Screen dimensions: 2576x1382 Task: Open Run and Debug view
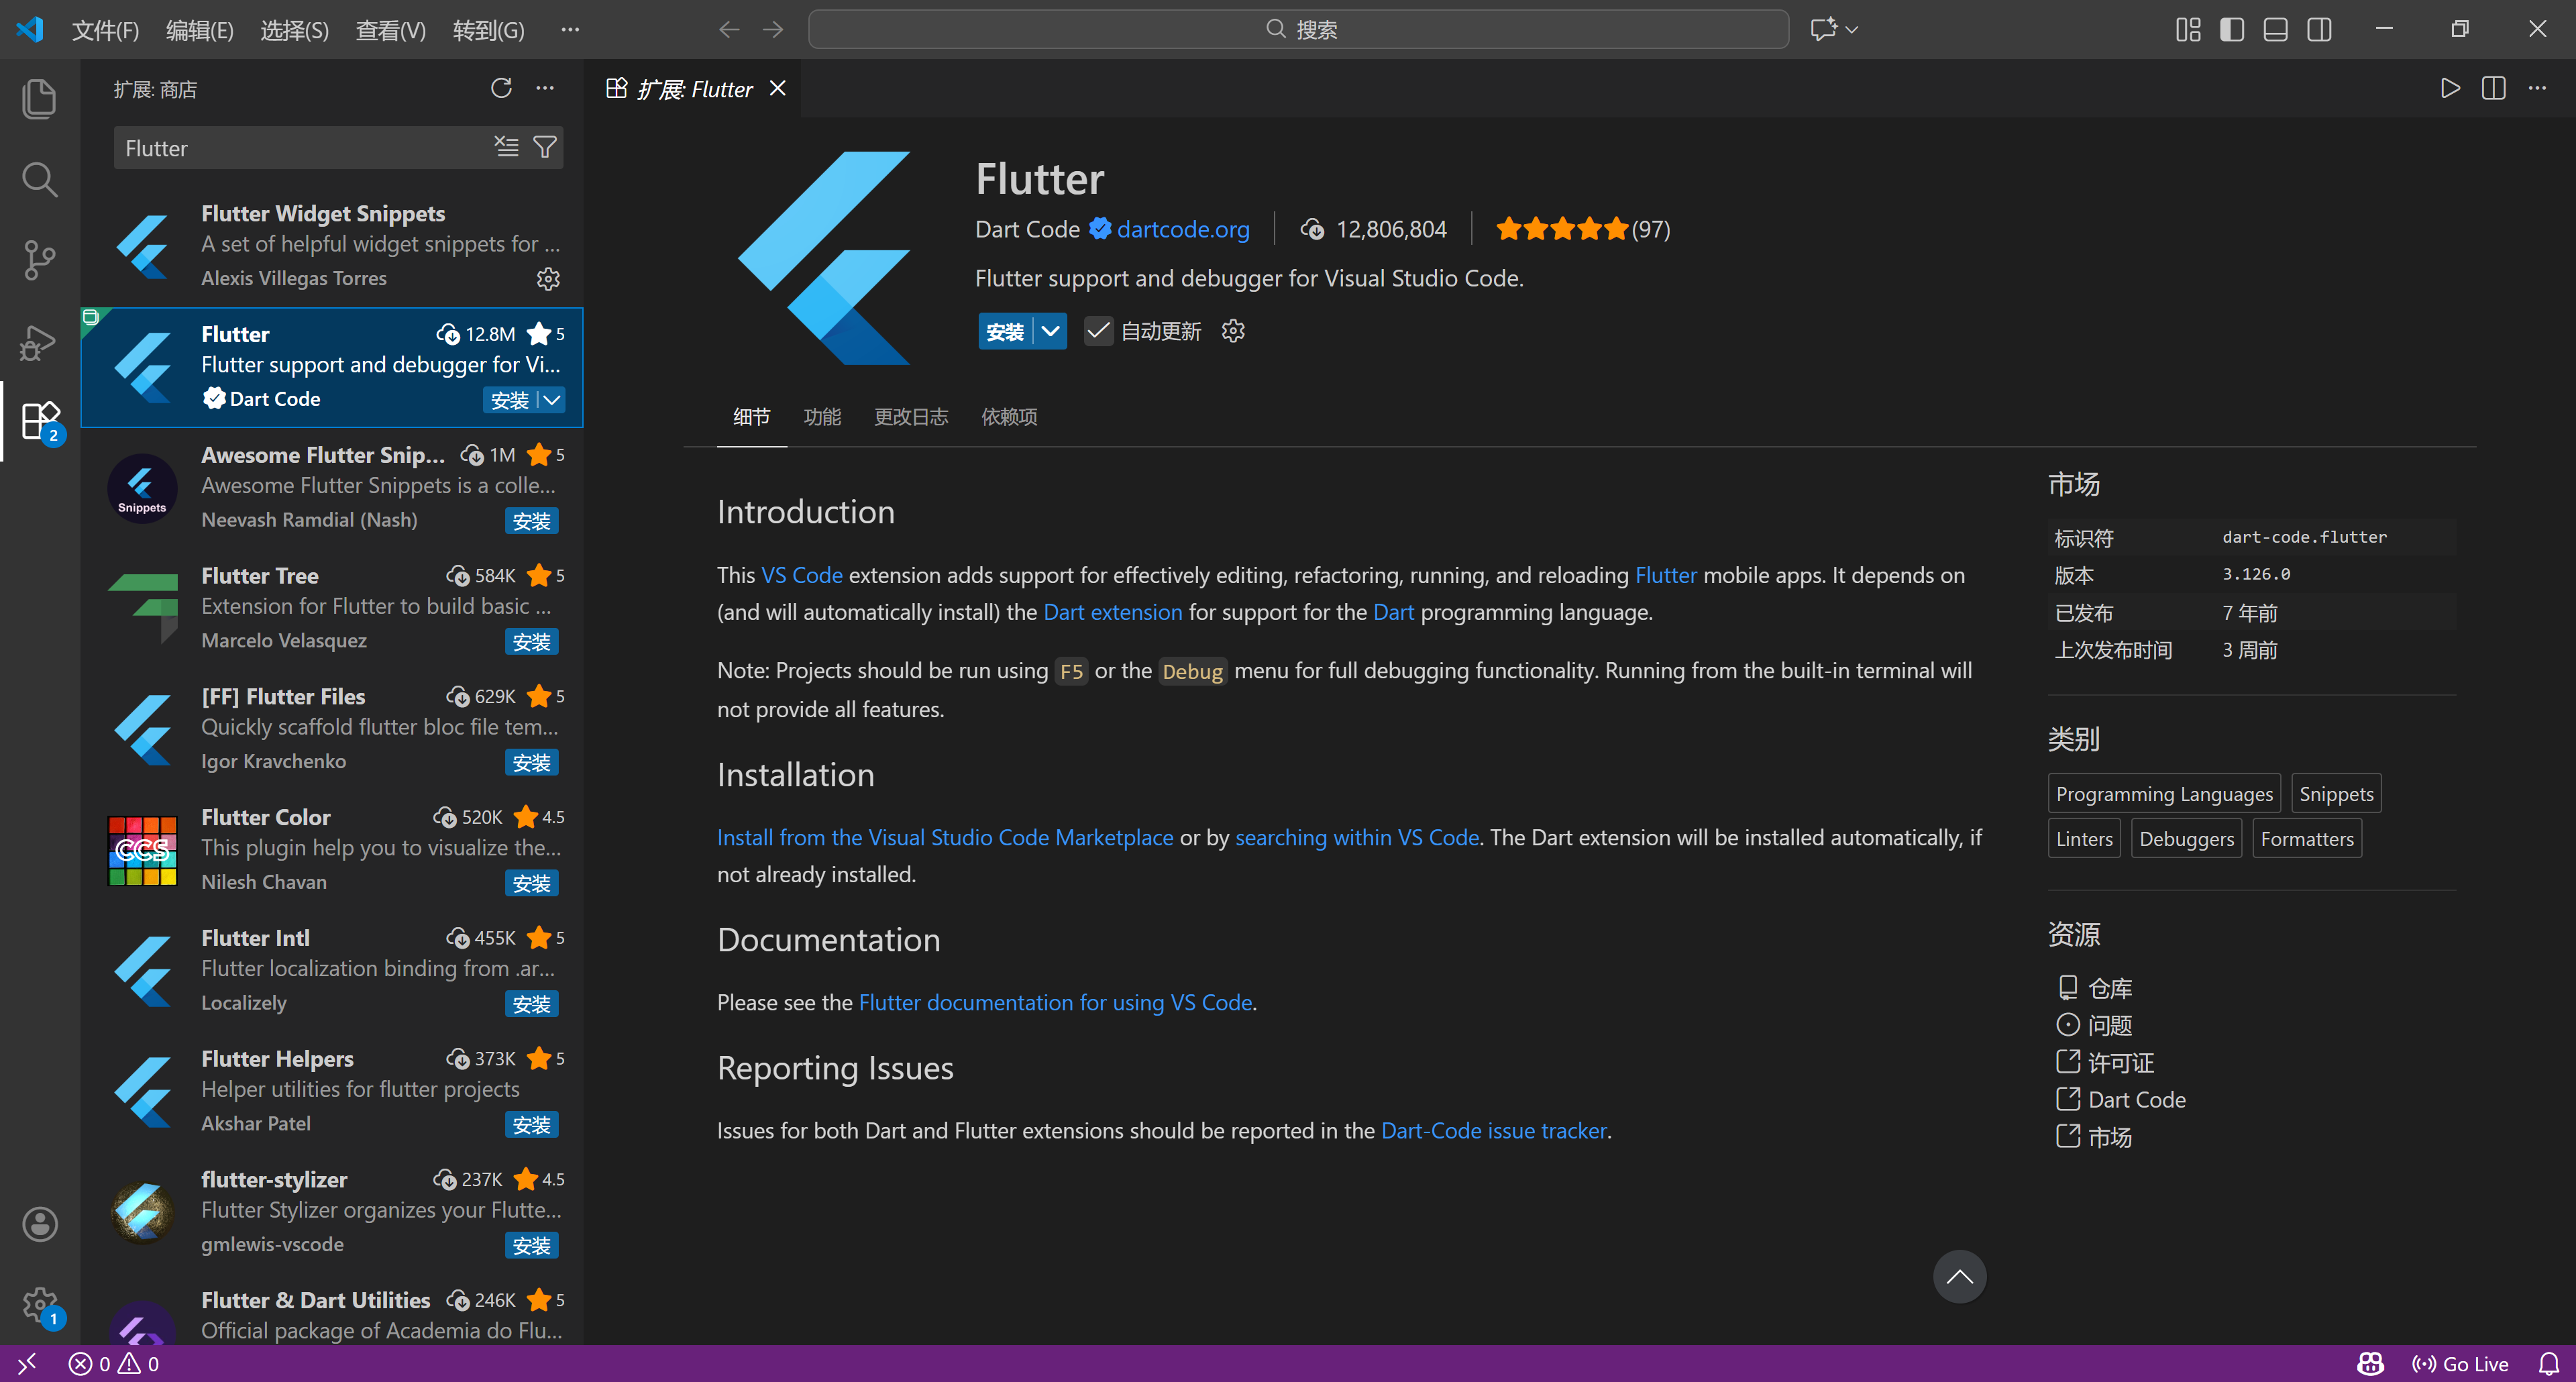tap(39, 342)
